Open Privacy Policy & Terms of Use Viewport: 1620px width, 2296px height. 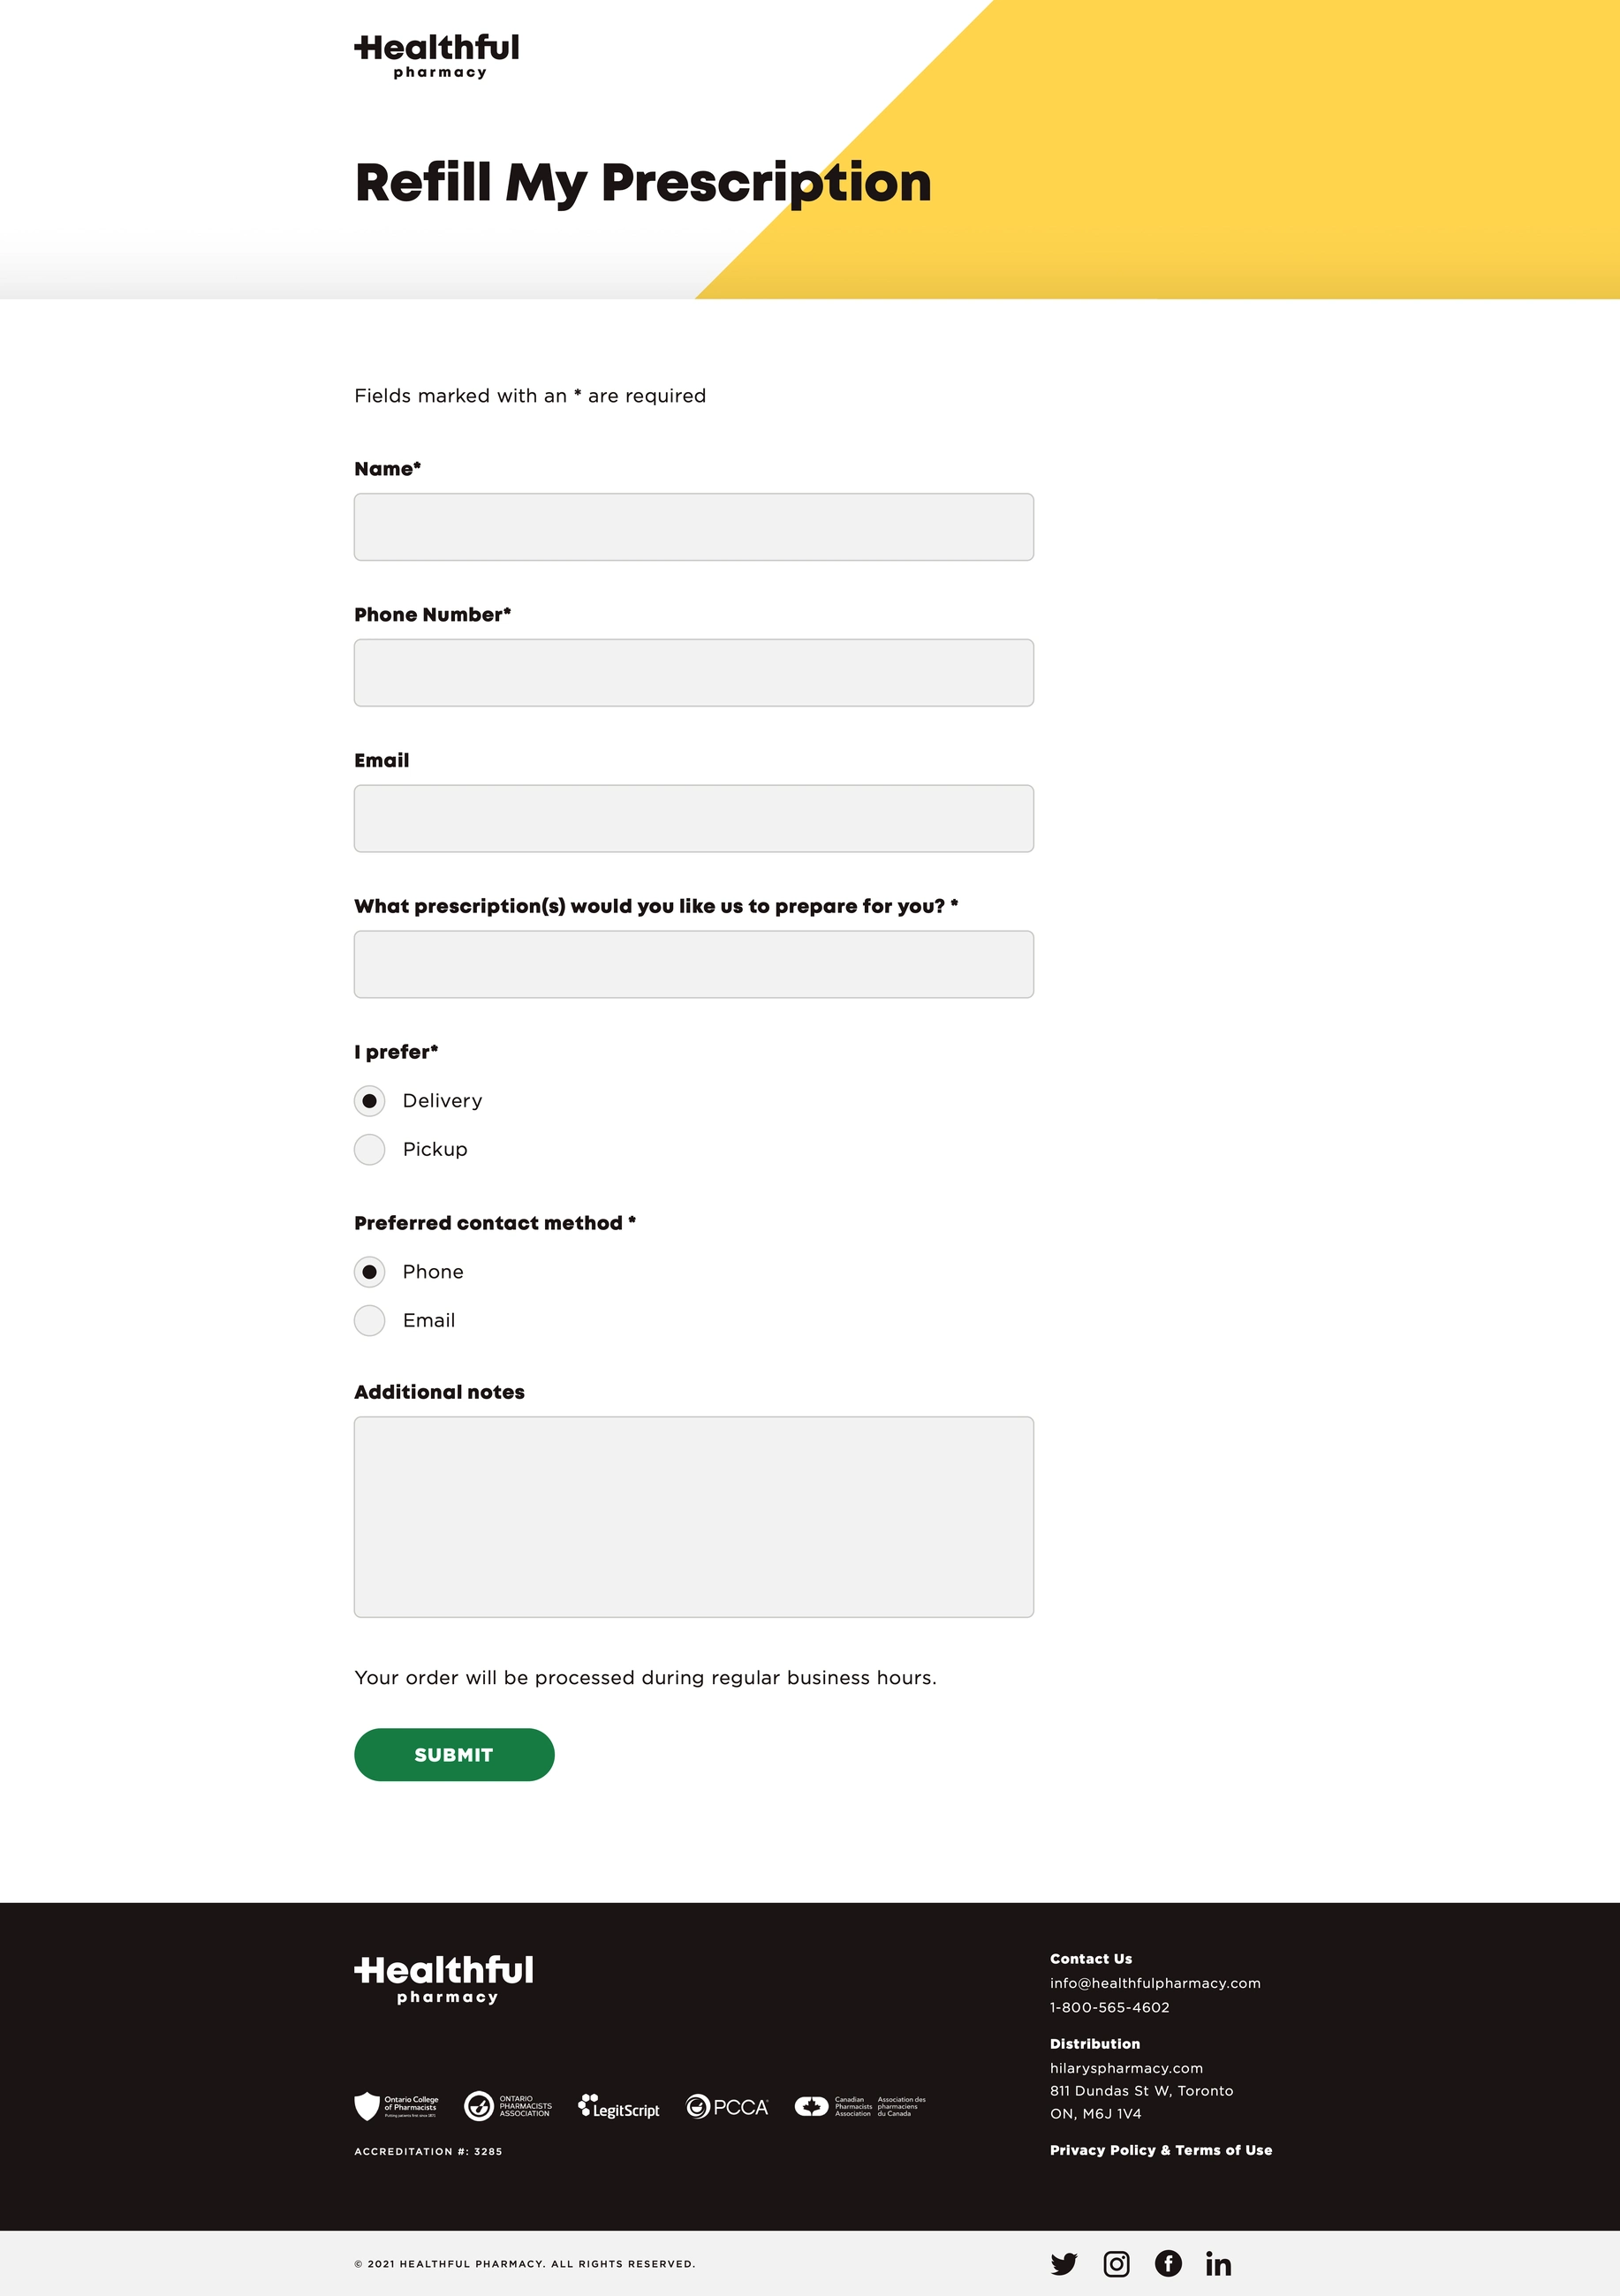click(x=1161, y=2150)
